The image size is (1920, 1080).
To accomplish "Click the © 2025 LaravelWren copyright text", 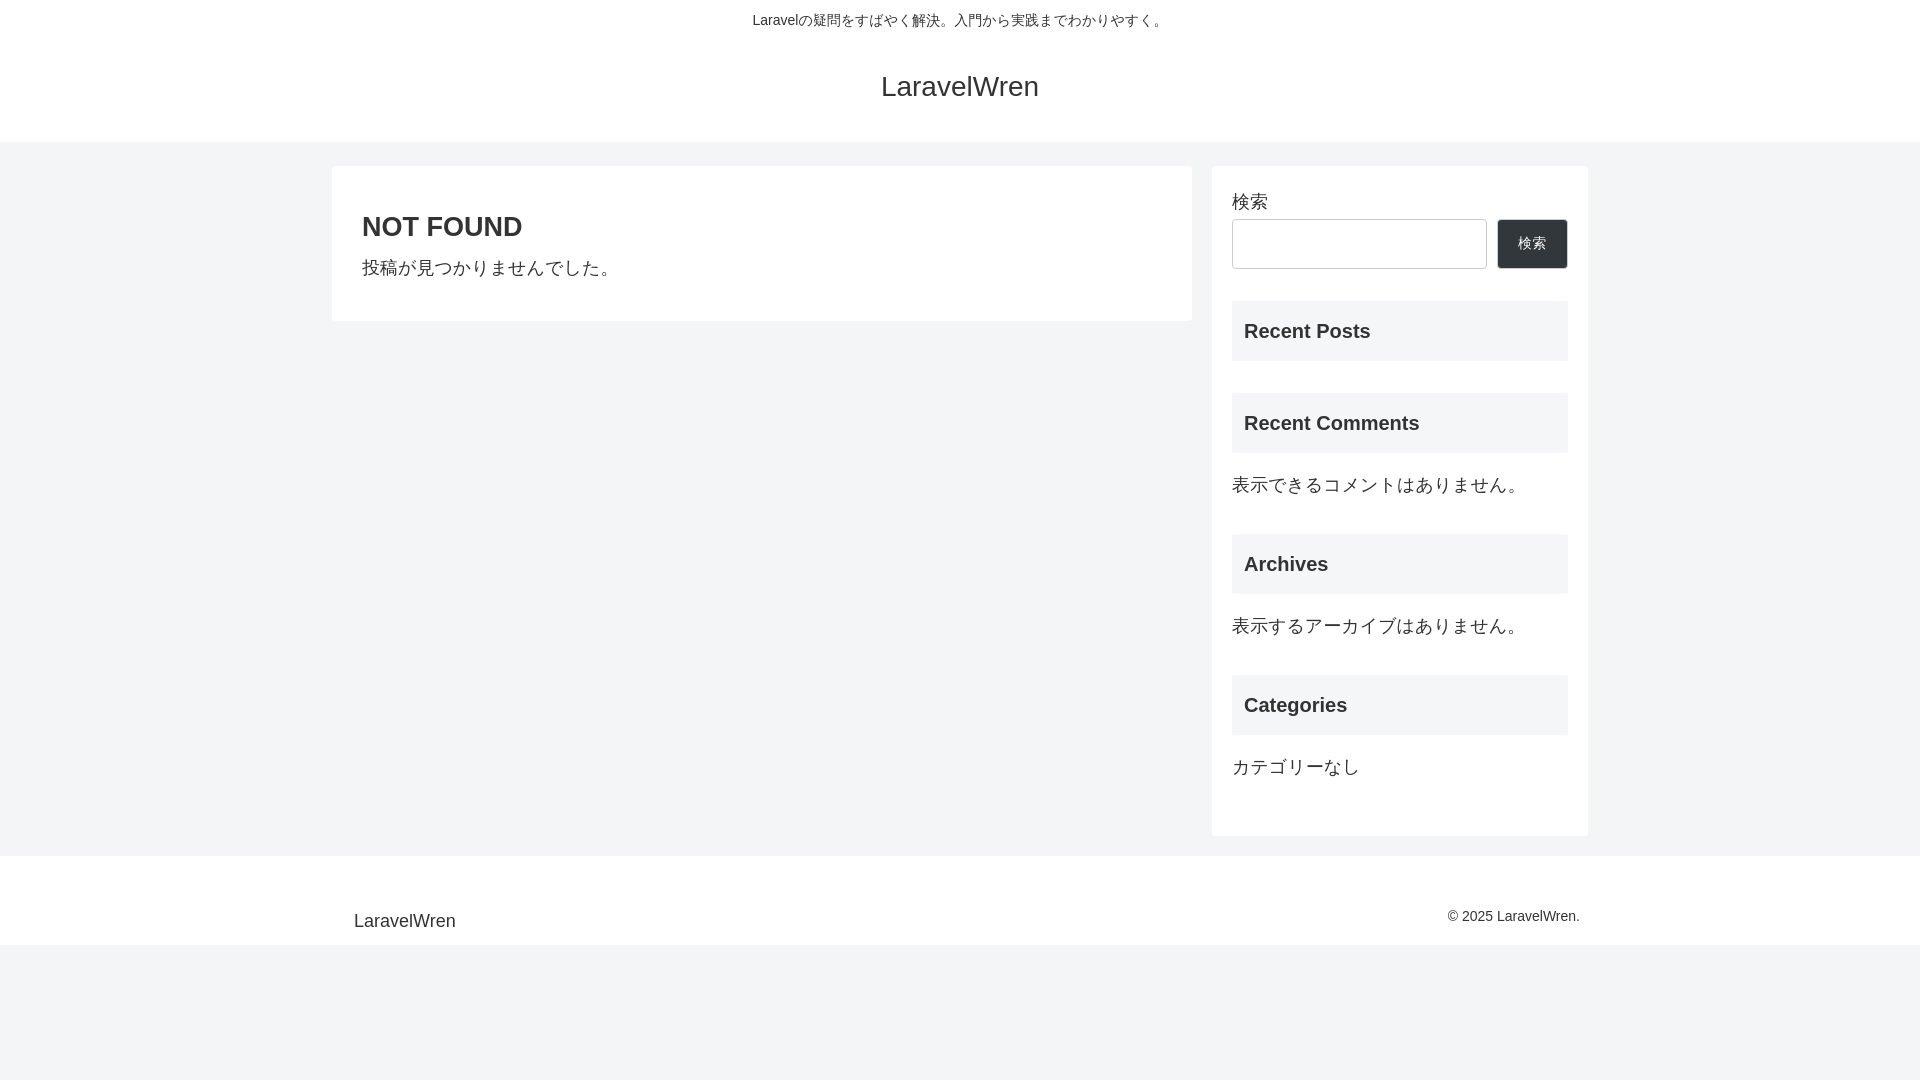I will pos(1513,916).
